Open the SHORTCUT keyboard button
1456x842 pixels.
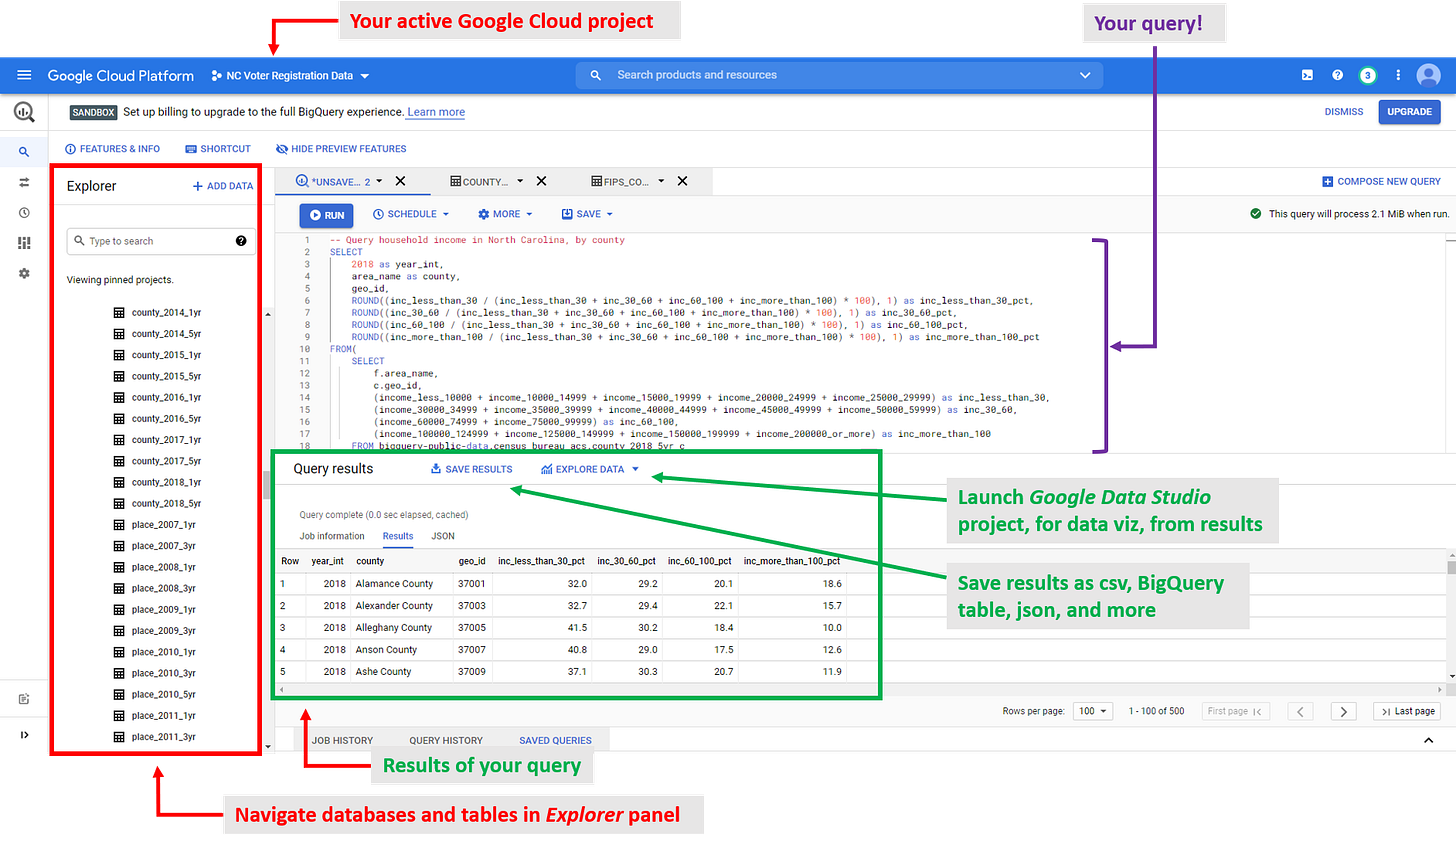(x=218, y=149)
